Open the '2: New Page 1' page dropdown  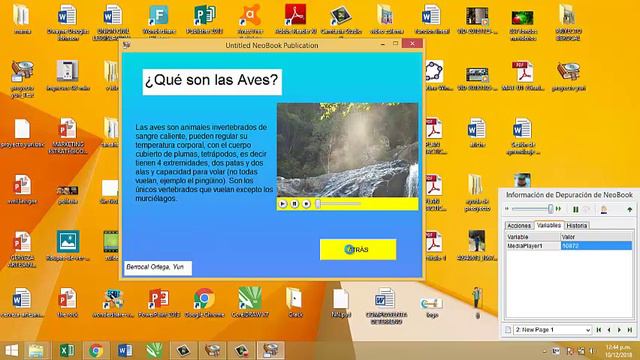point(552,330)
